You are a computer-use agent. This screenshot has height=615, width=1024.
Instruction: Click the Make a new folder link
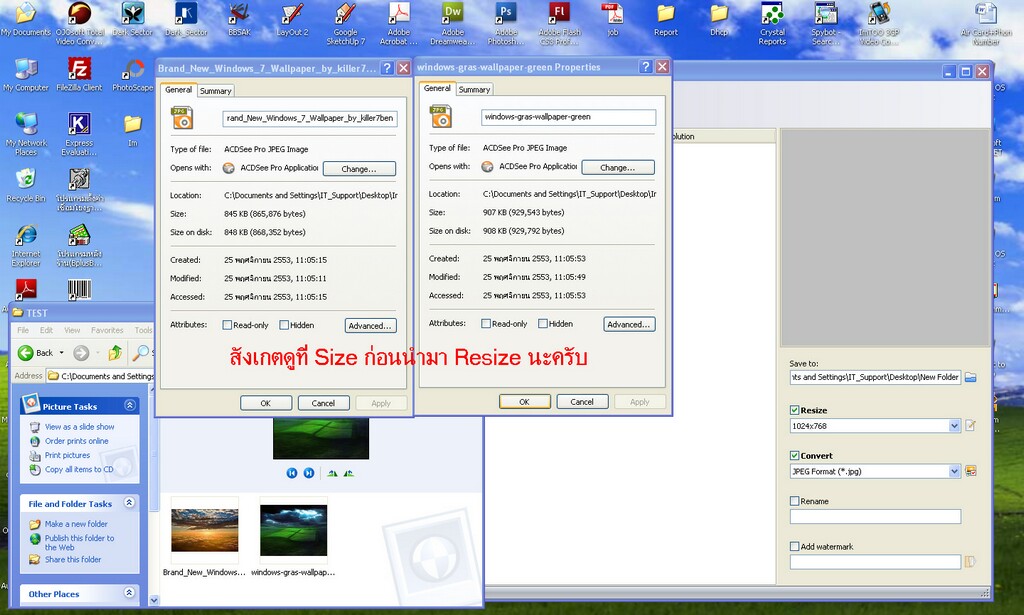(x=76, y=524)
